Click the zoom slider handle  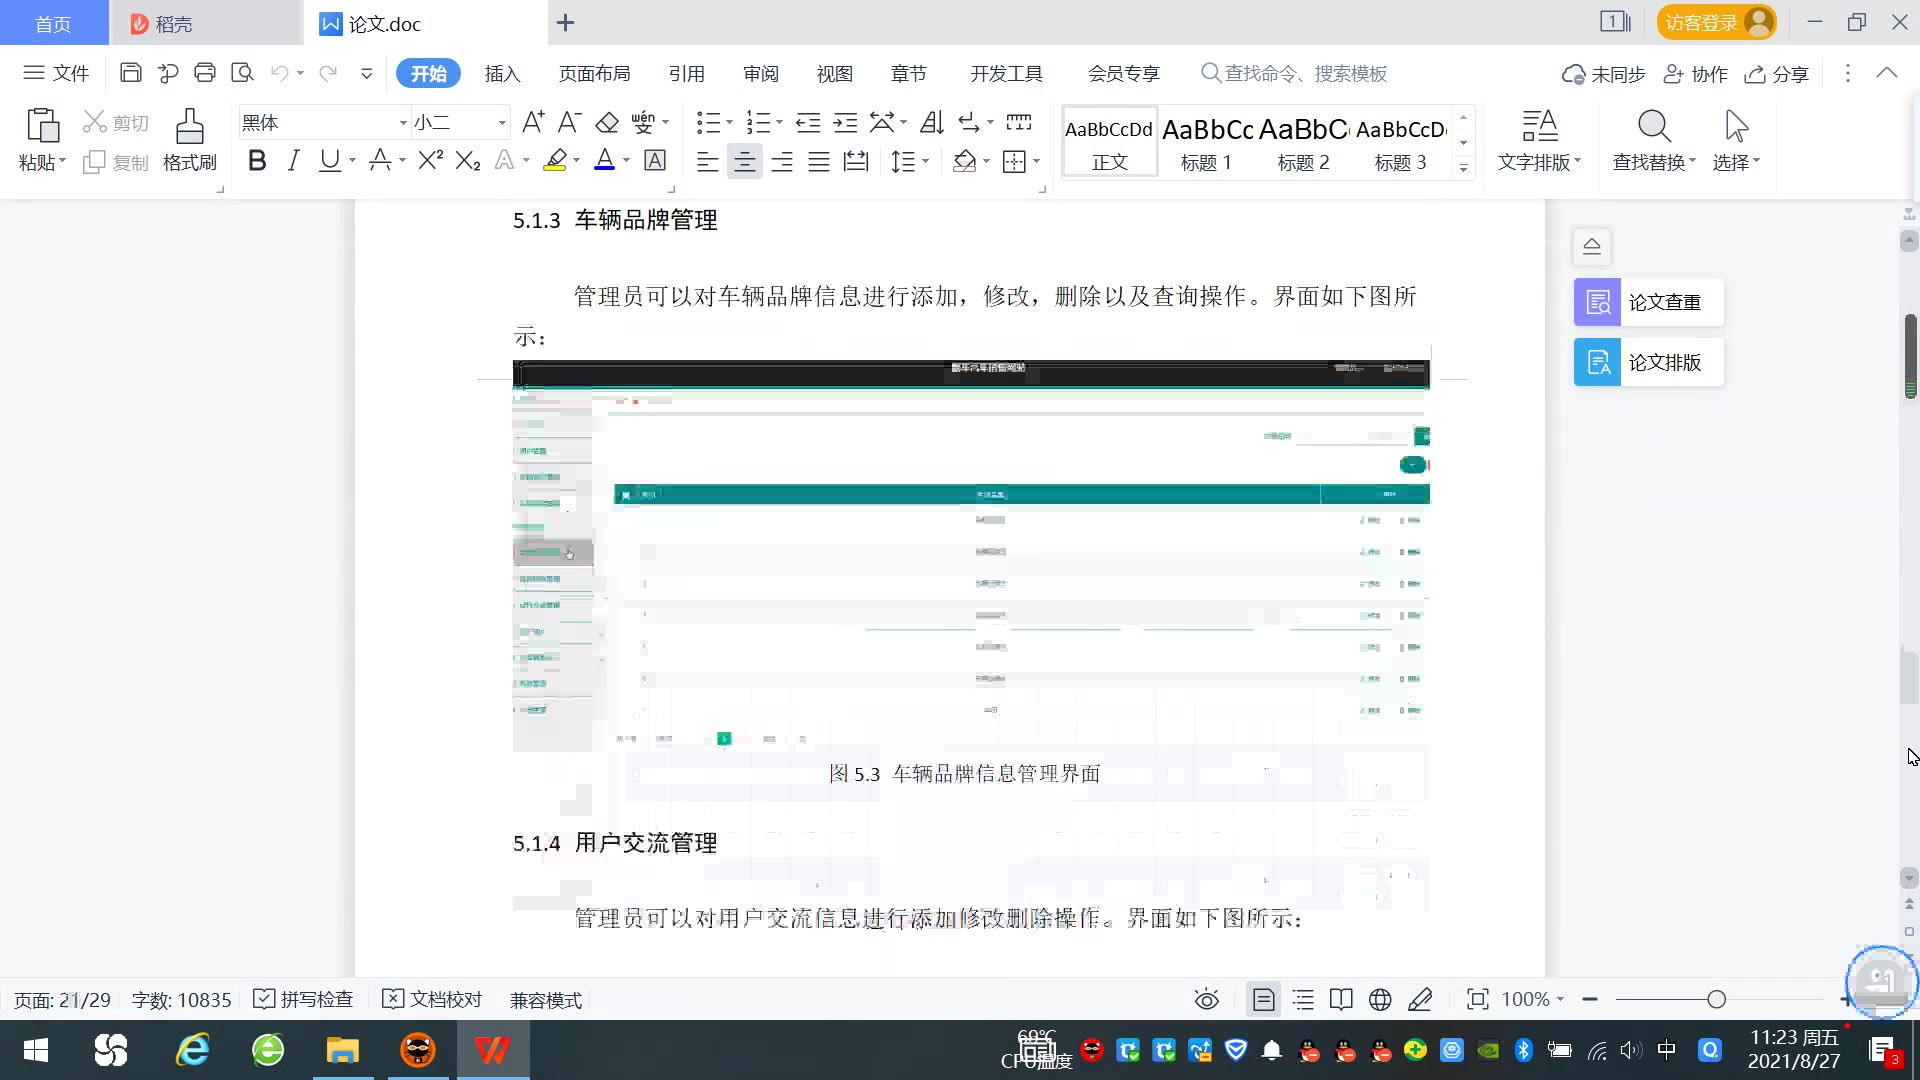[x=1716, y=999]
